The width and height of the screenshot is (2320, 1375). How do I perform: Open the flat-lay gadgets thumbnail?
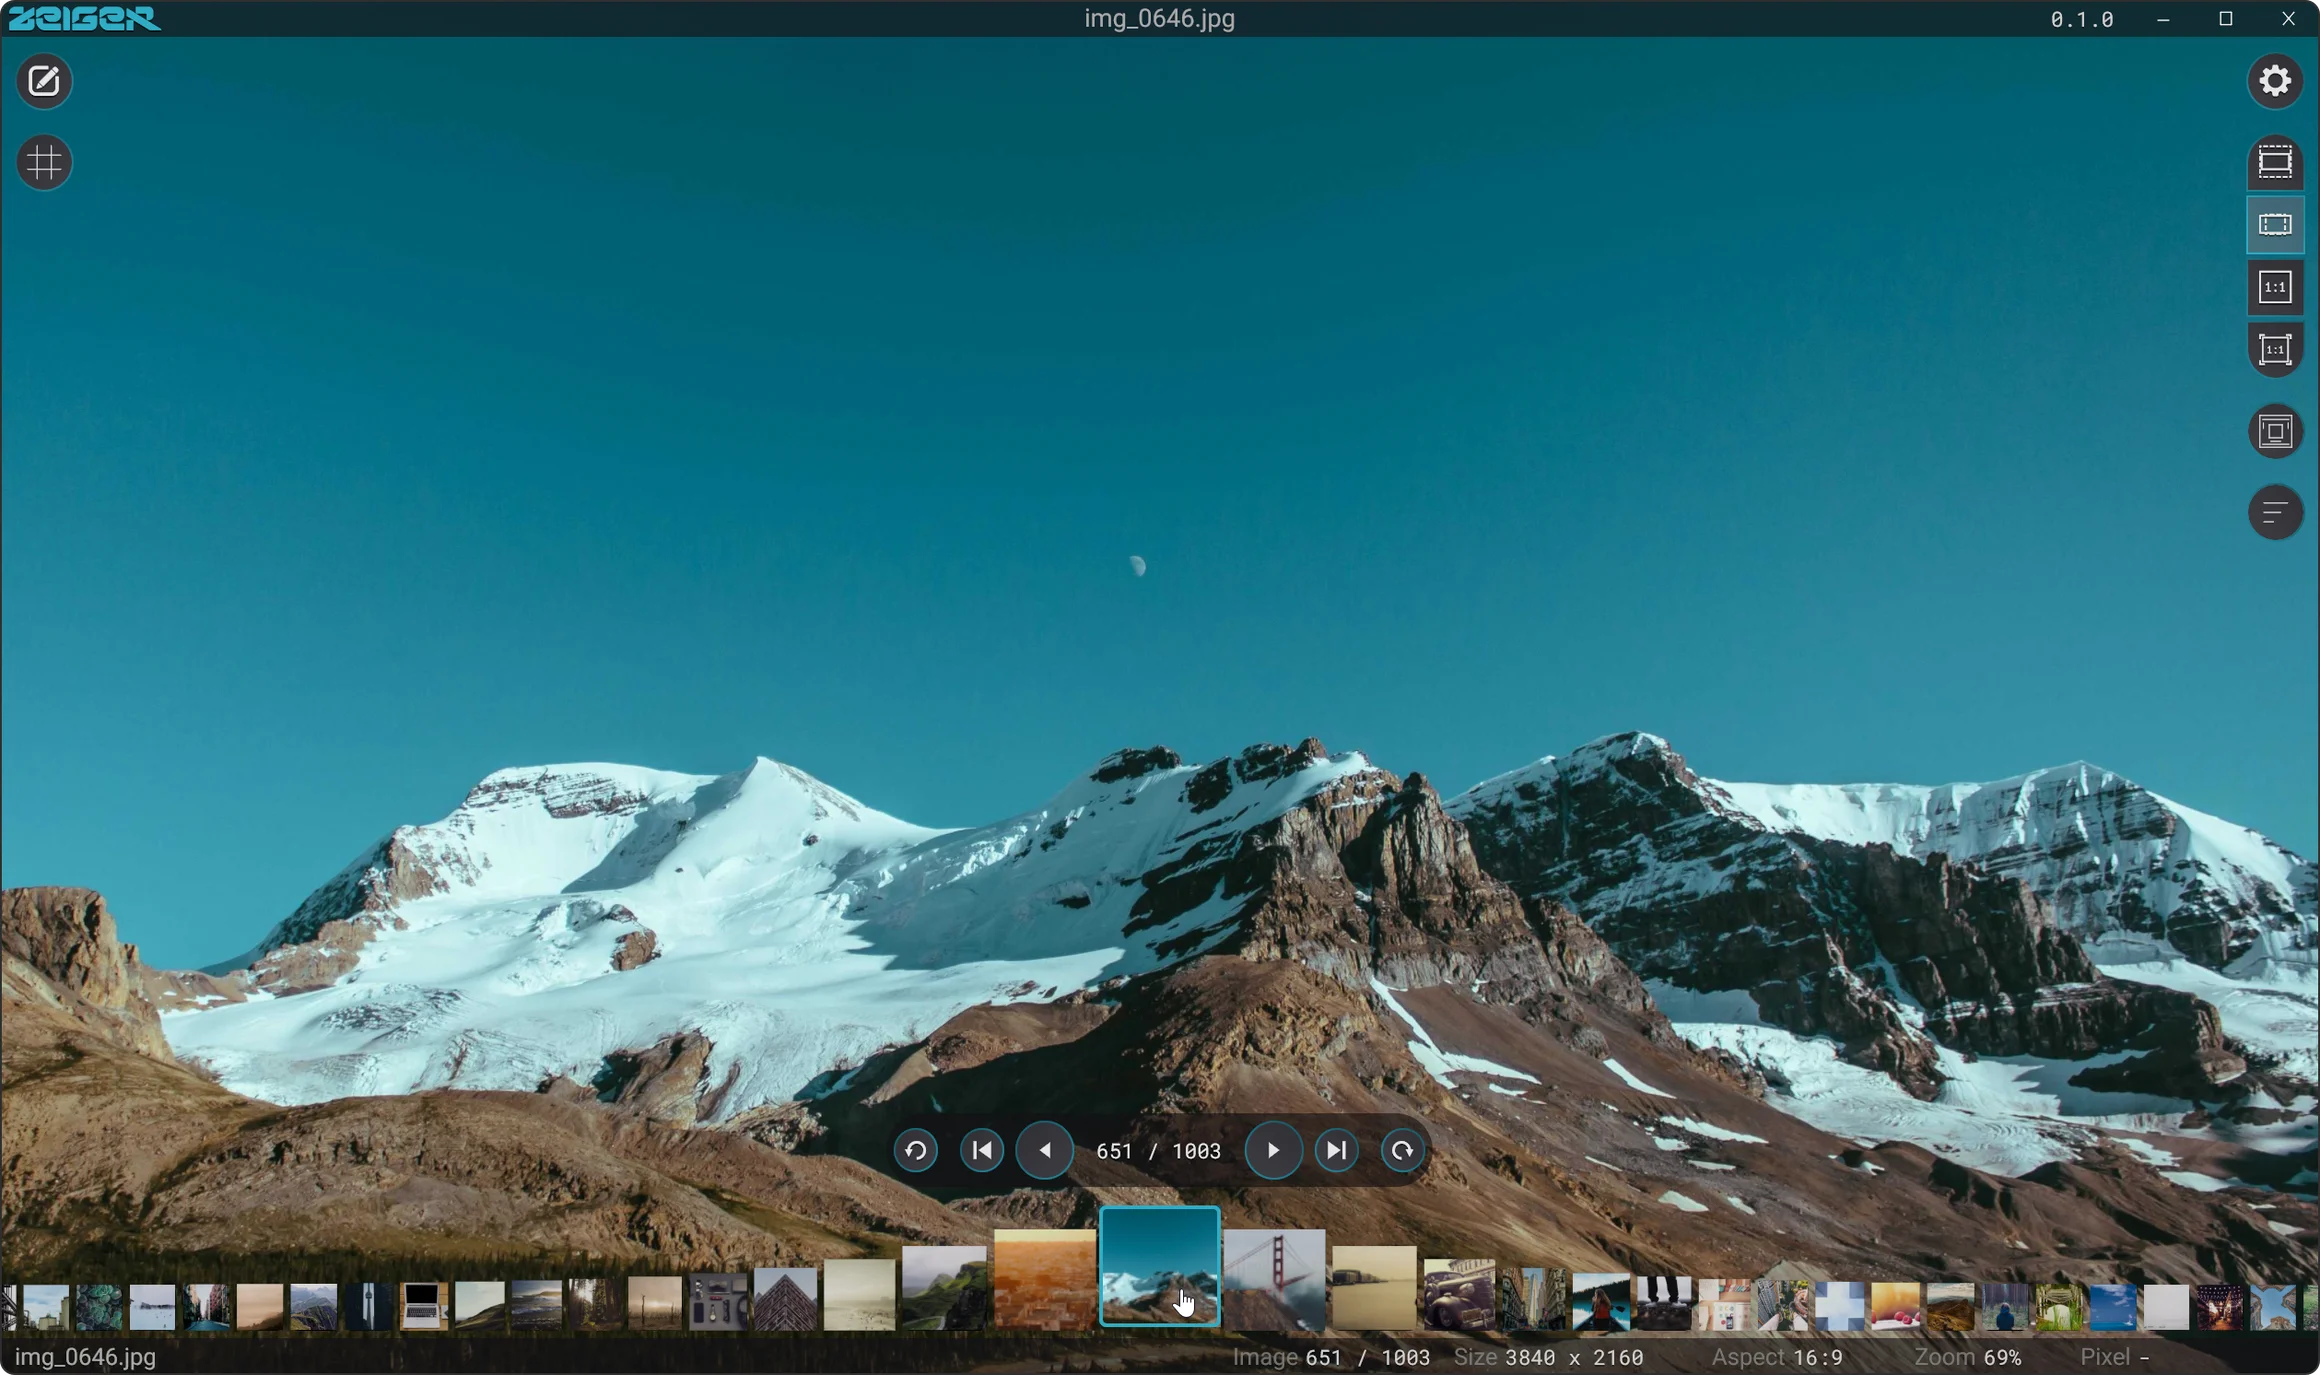tap(717, 1302)
